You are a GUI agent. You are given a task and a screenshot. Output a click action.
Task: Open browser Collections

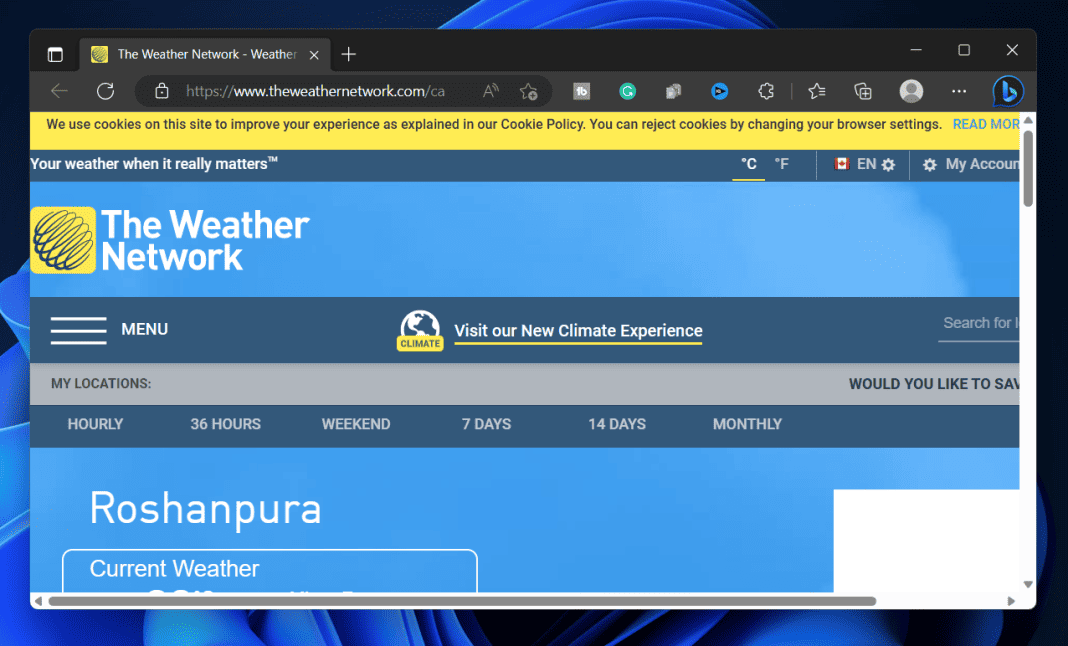pyautogui.click(x=862, y=91)
